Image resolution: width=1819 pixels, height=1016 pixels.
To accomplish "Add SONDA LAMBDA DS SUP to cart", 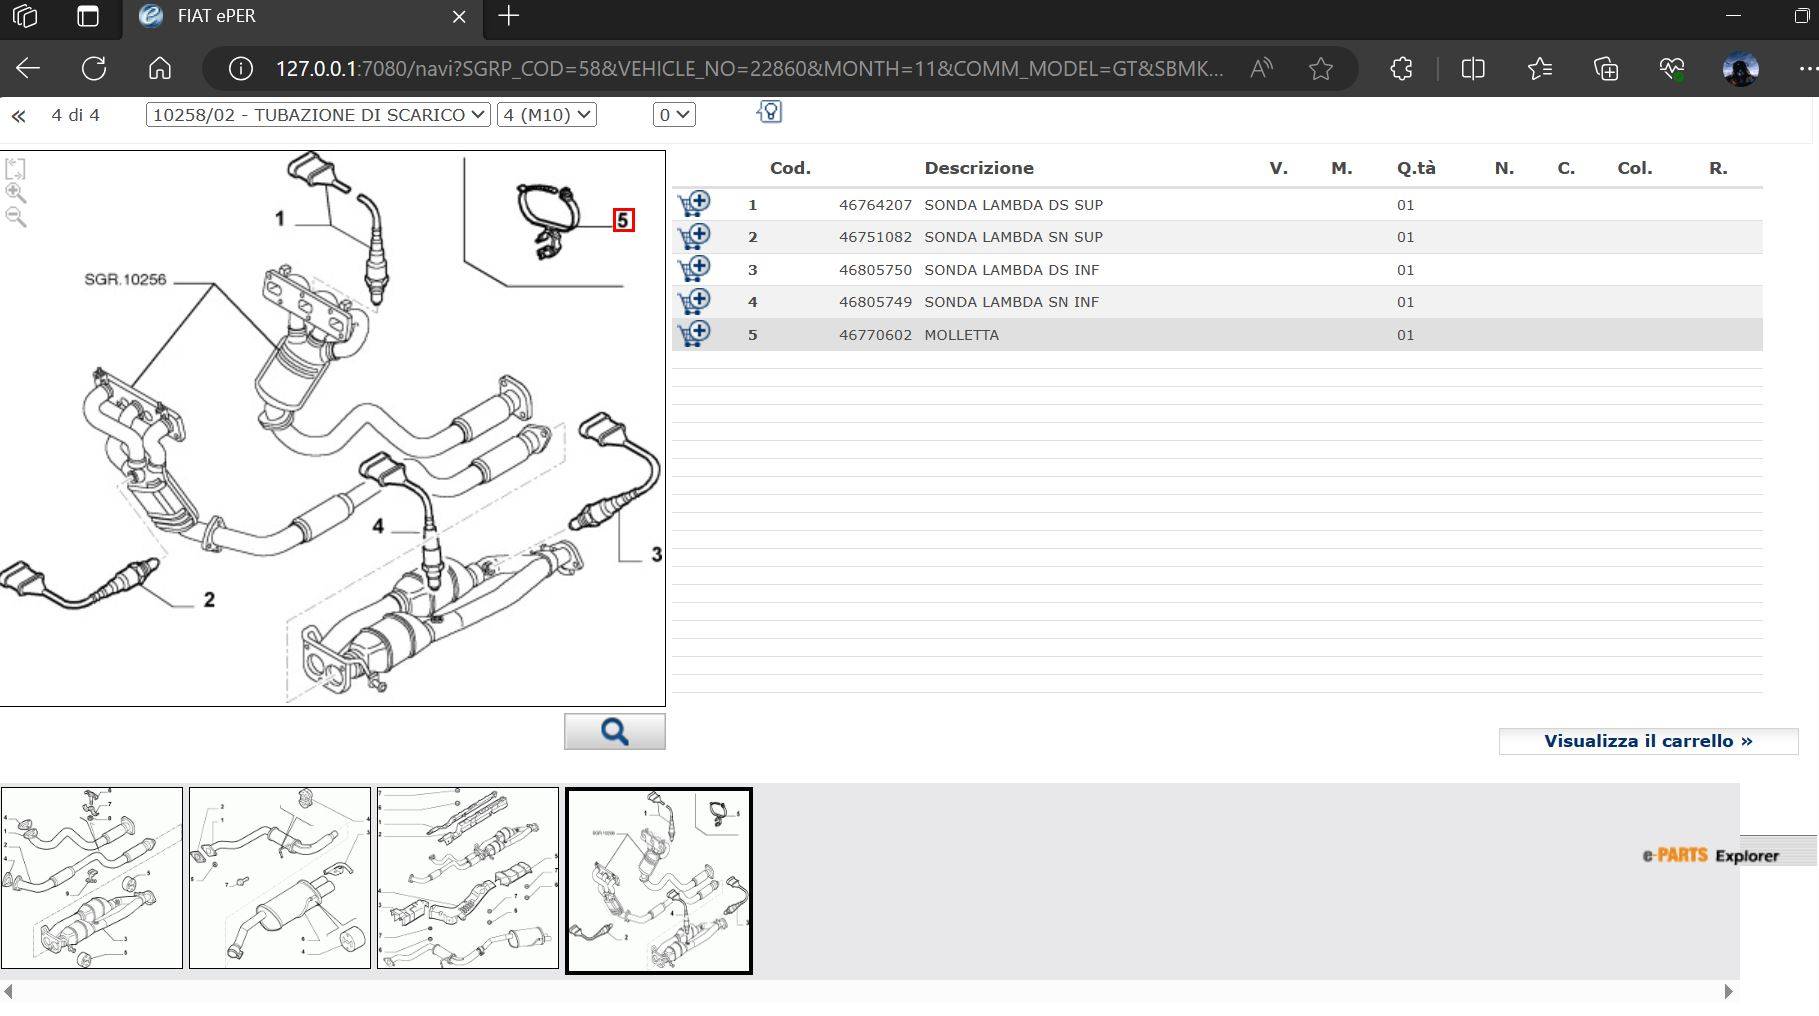I will (694, 204).
